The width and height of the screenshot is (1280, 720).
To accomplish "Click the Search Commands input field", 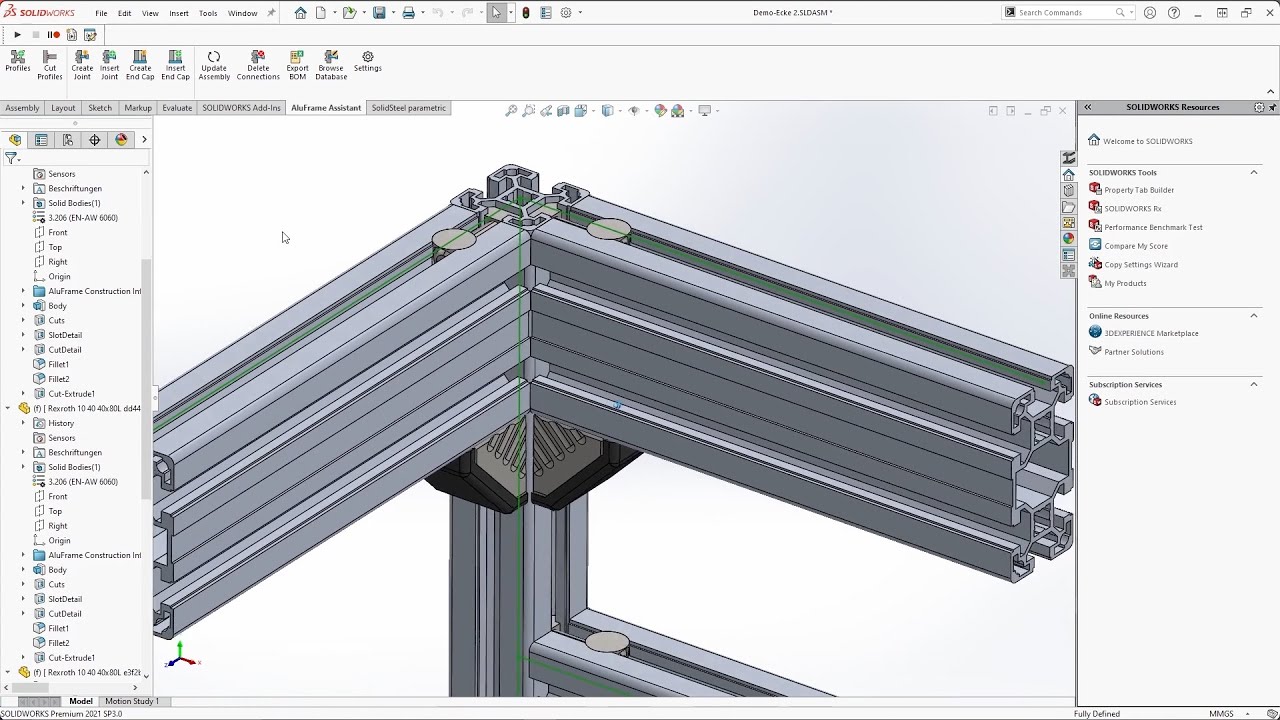I will pos(1064,13).
